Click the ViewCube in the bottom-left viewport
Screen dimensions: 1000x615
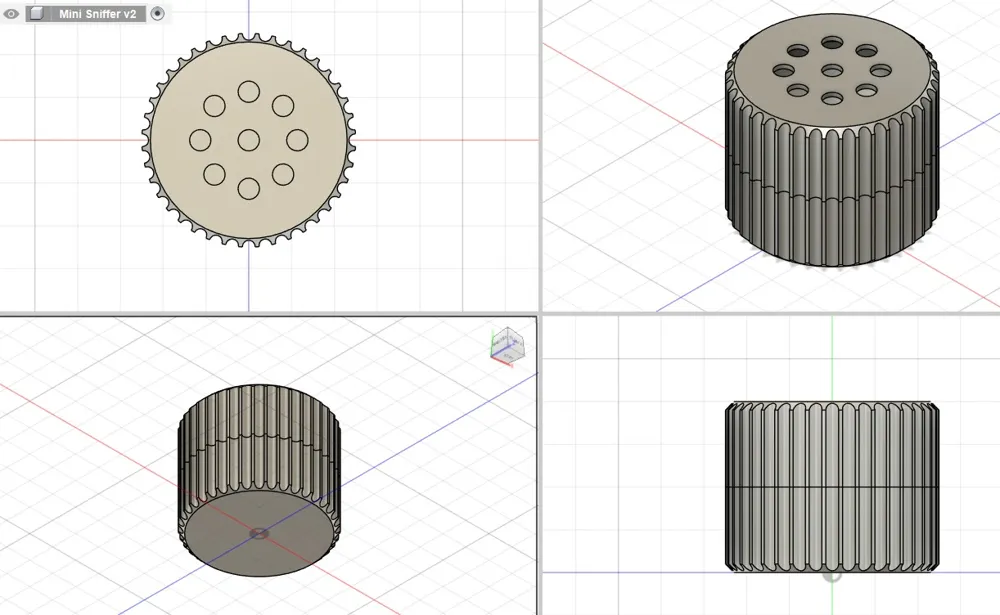(507, 346)
